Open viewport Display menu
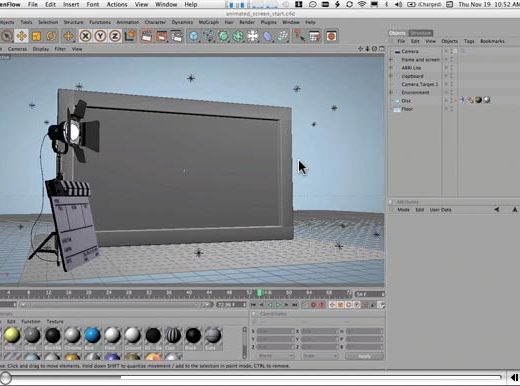This screenshot has height=386, width=520. 41,49
